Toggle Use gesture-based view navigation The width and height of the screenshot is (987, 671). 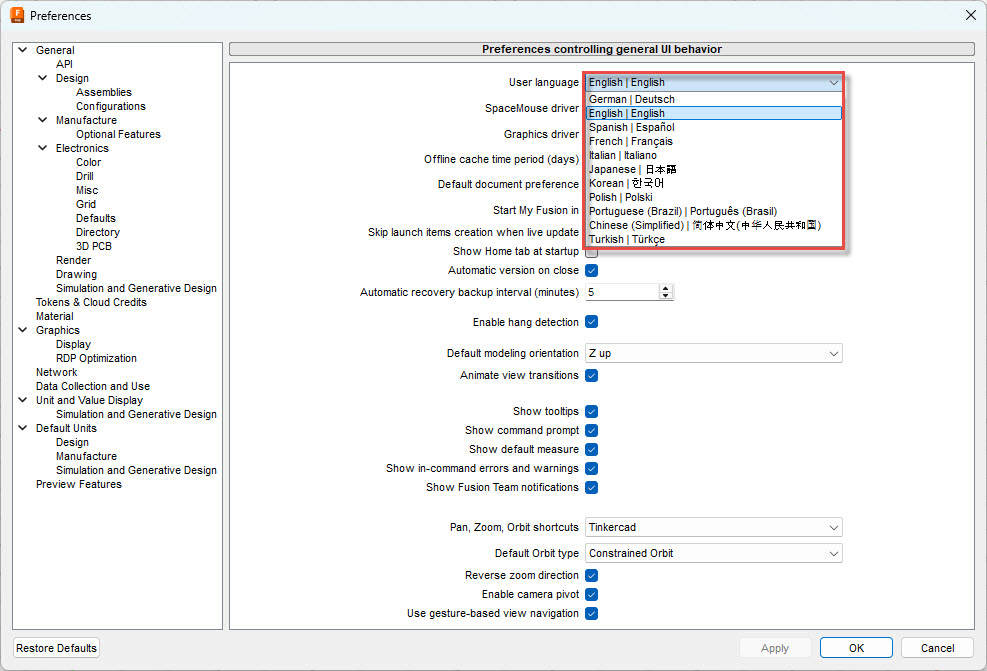click(592, 613)
